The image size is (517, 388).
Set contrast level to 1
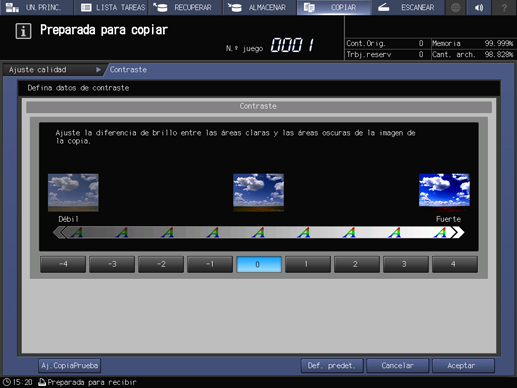pyautogui.click(x=308, y=264)
